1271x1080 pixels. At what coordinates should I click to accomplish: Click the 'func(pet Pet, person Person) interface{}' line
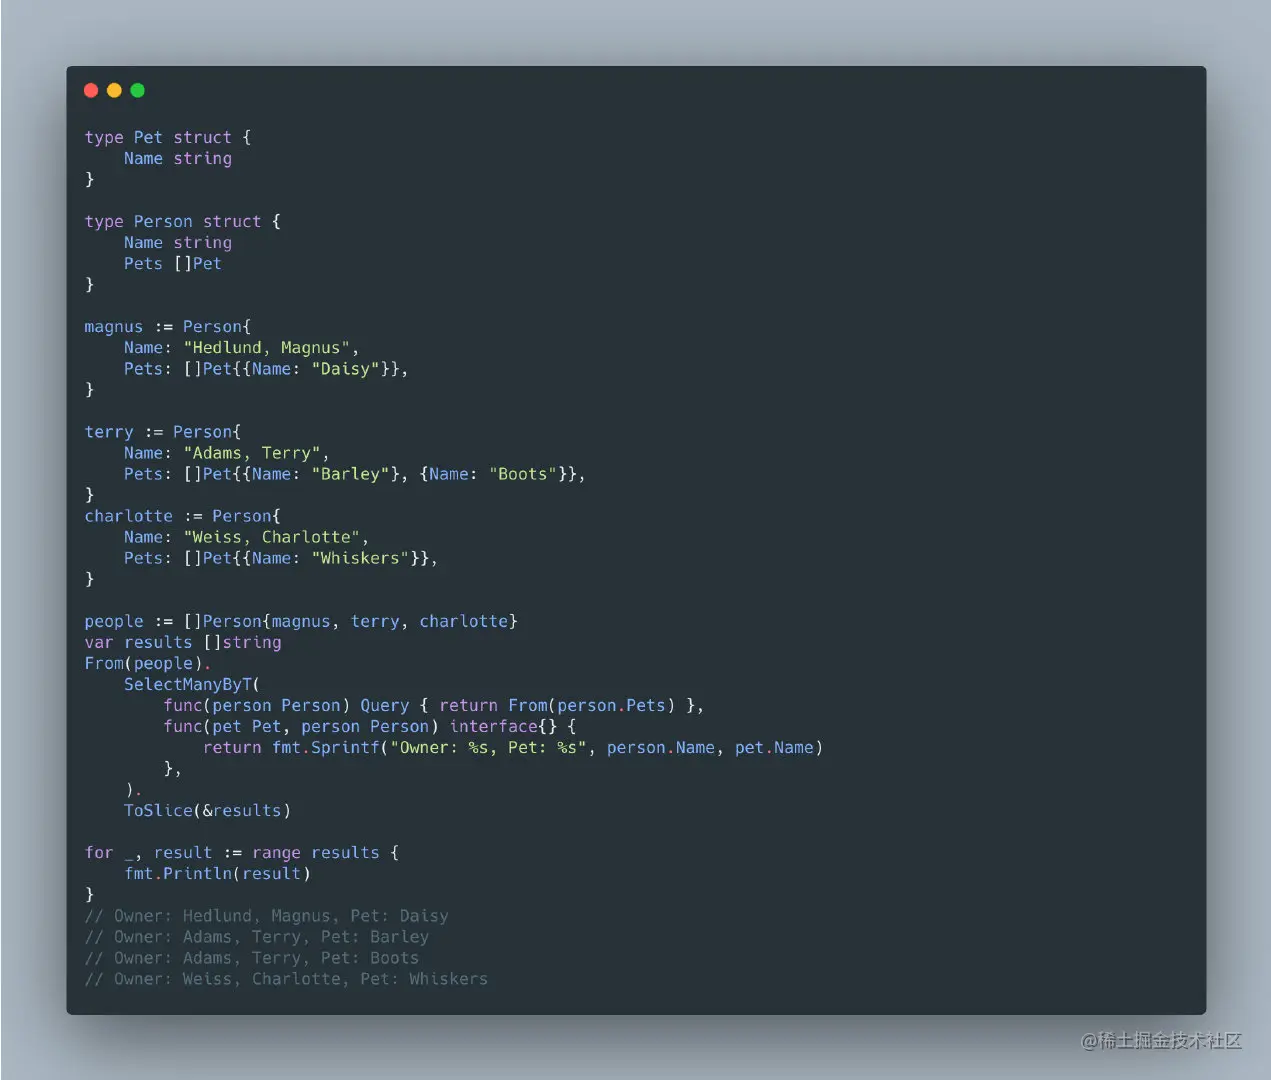[x=370, y=726]
